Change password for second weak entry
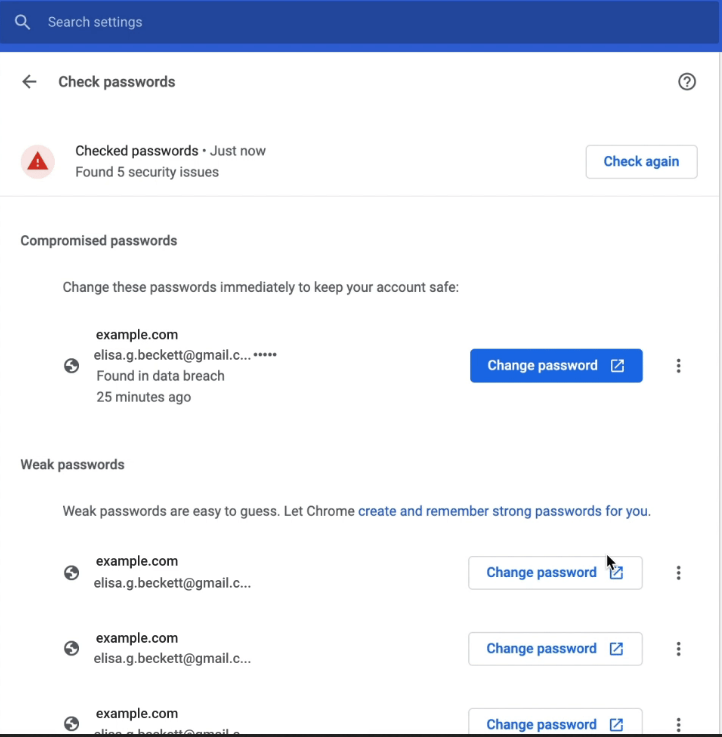This screenshot has height=737, width=722. [555, 649]
